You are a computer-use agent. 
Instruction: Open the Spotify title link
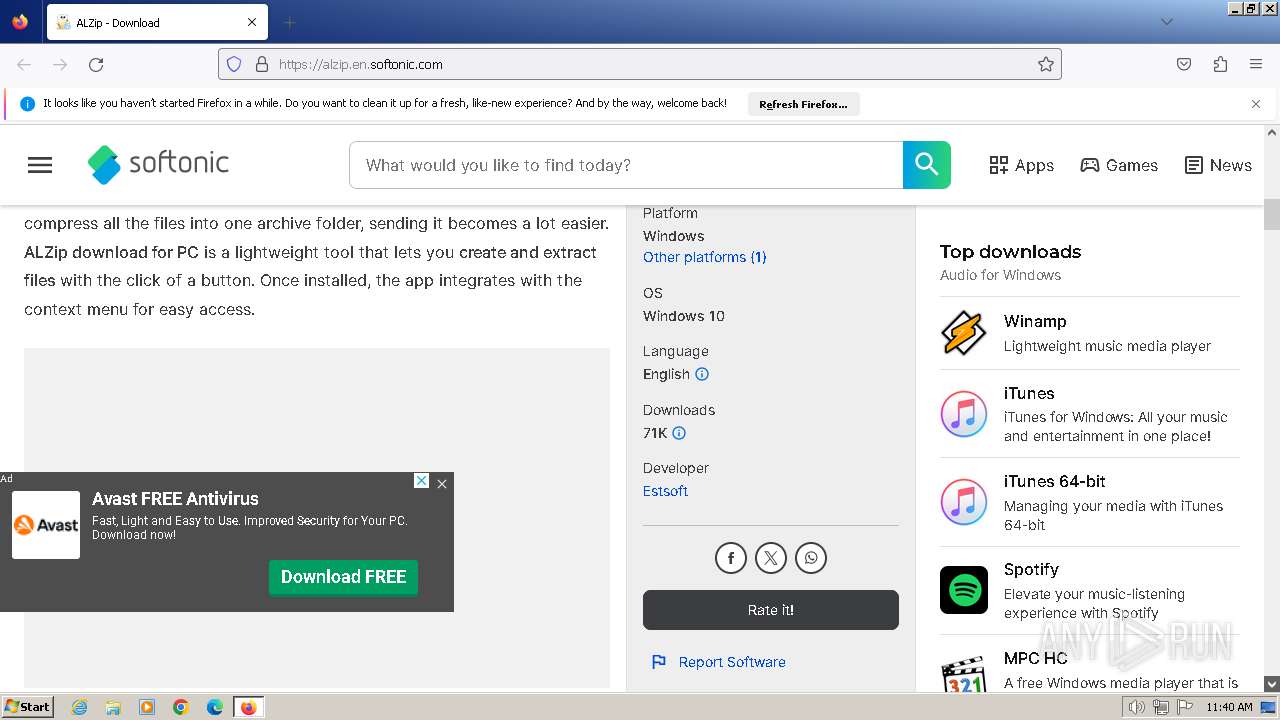pyautogui.click(x=1031, y=569)
